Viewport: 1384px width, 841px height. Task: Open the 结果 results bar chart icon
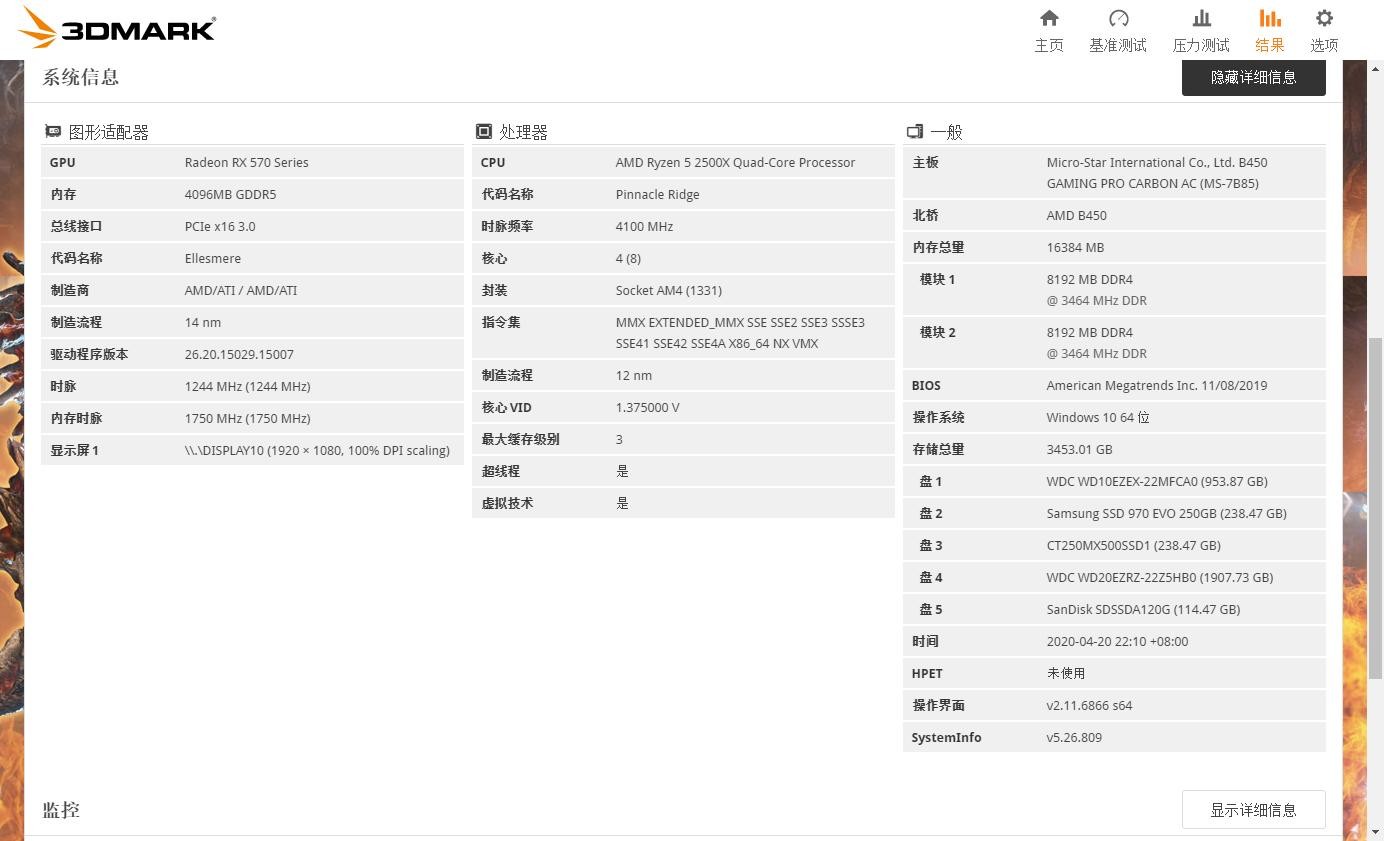[1270, 18]
